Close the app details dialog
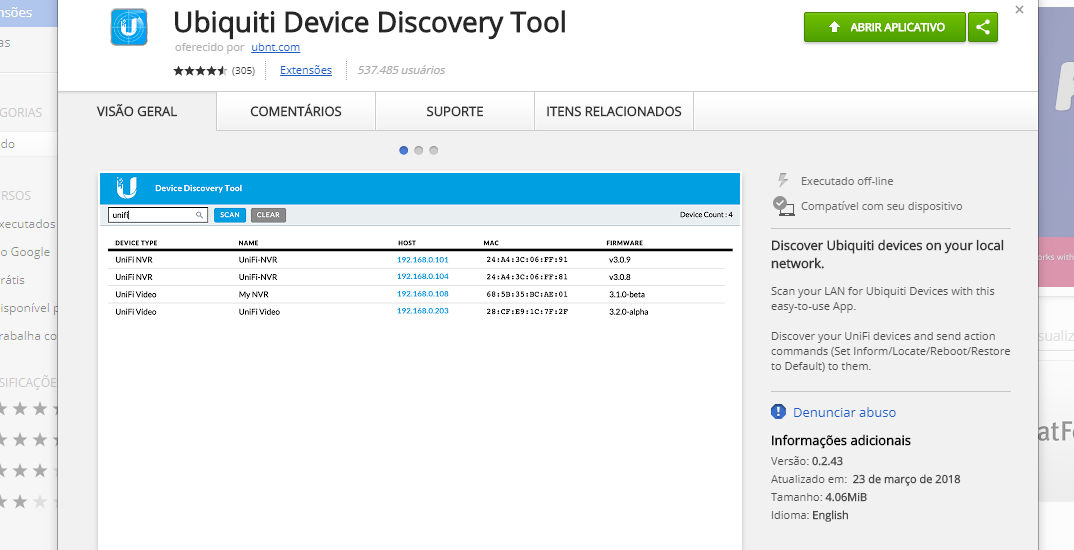Viewport: 1074px width, 550px height. [1019, 9]
